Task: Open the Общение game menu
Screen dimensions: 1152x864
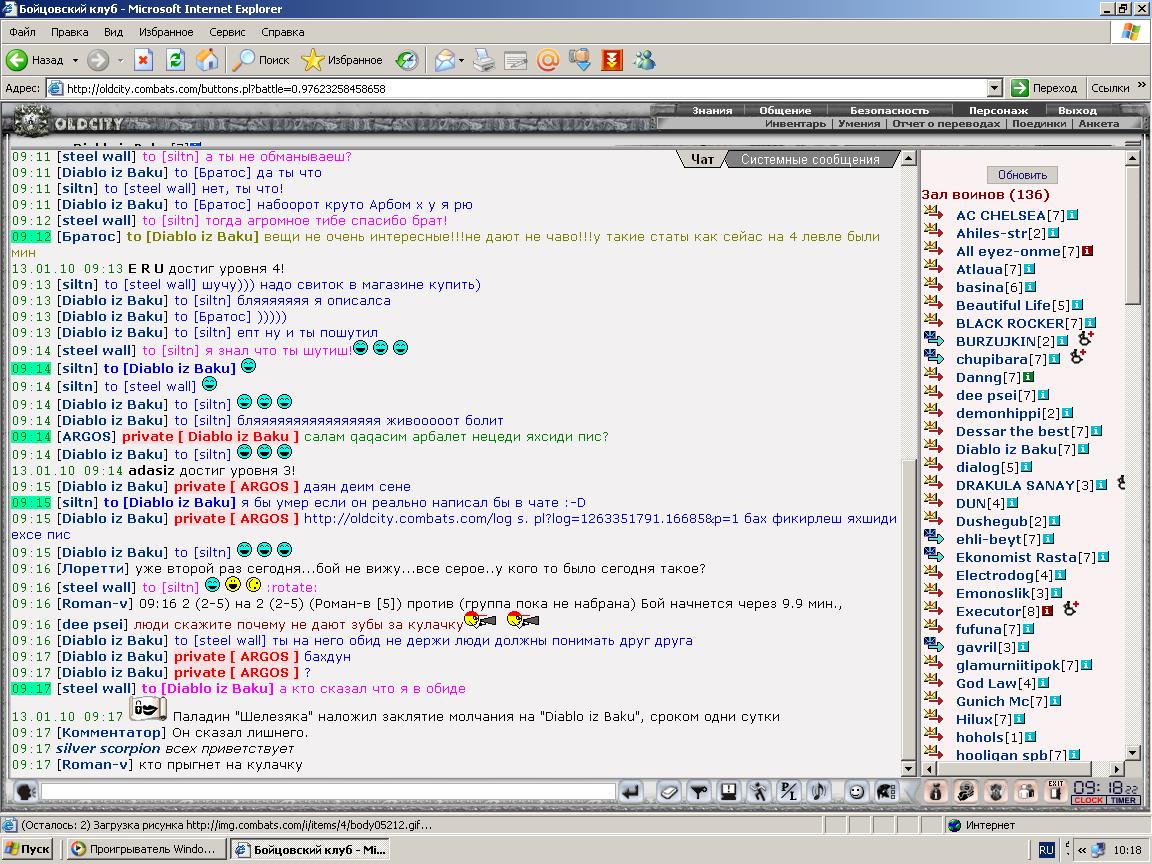Action: 785,110
